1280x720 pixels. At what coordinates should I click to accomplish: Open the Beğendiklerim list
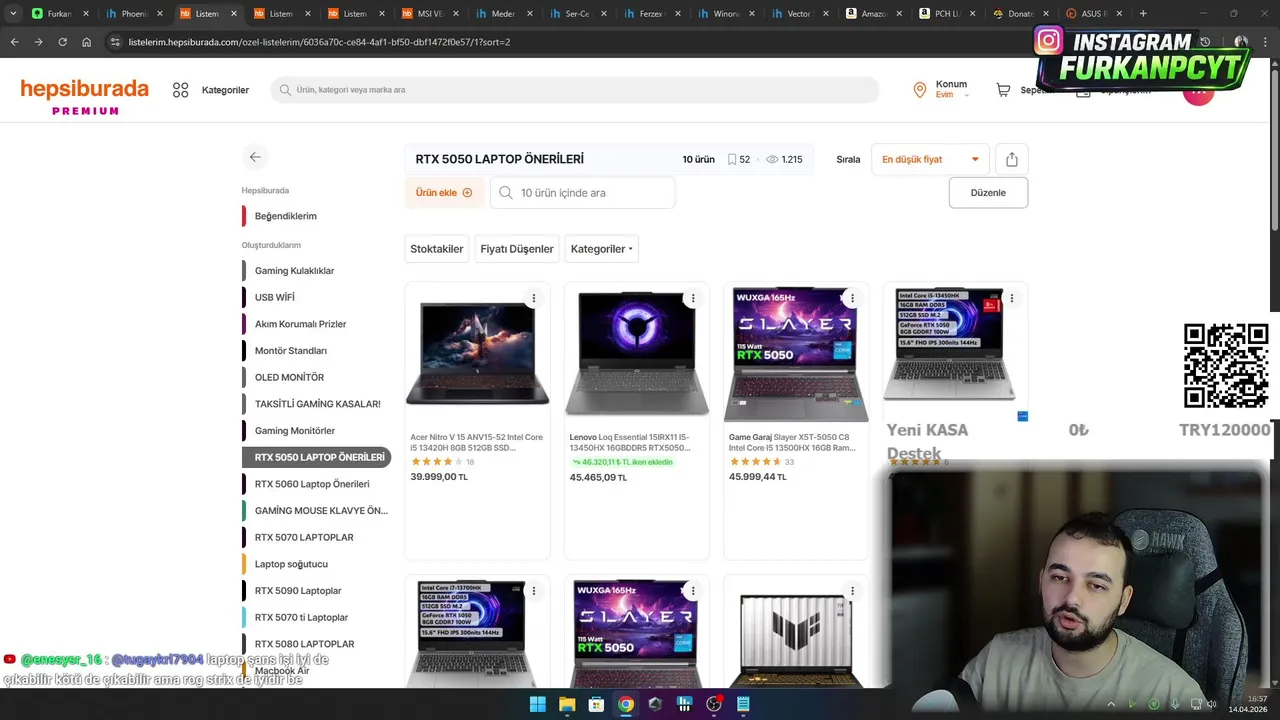coord(285,216)
